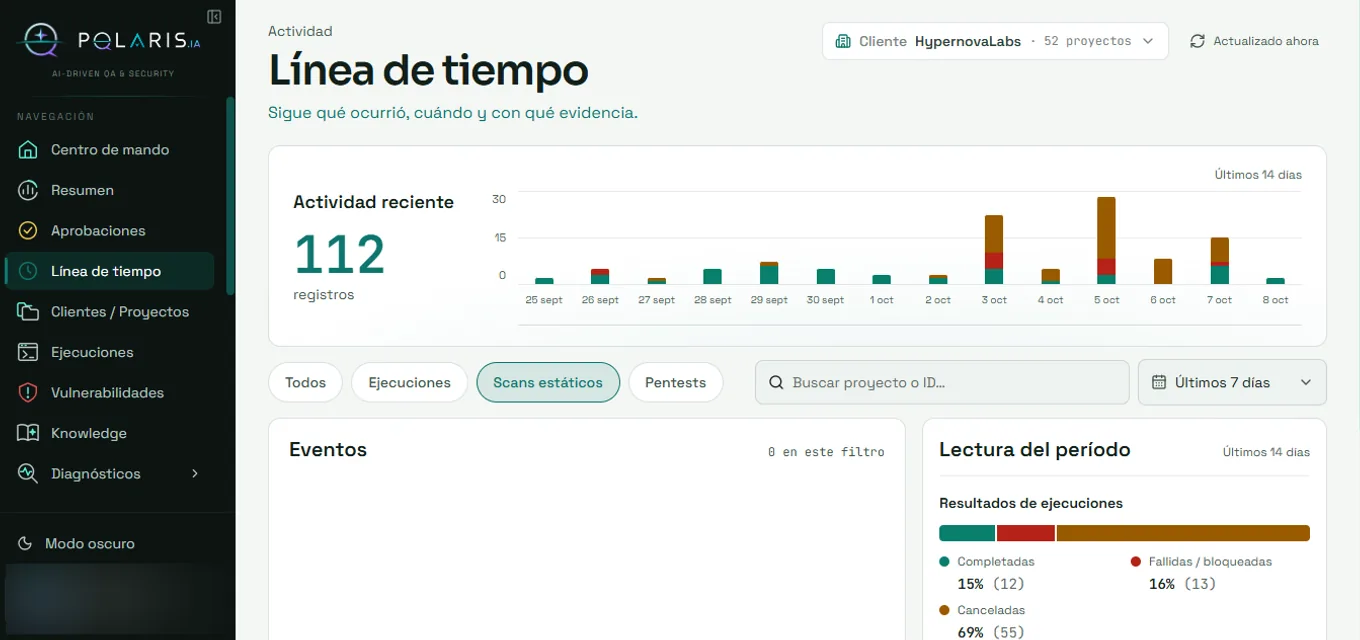Select the Todos filter tab
The height and width of the screenshot is (640, 1360).
point(305,383)
